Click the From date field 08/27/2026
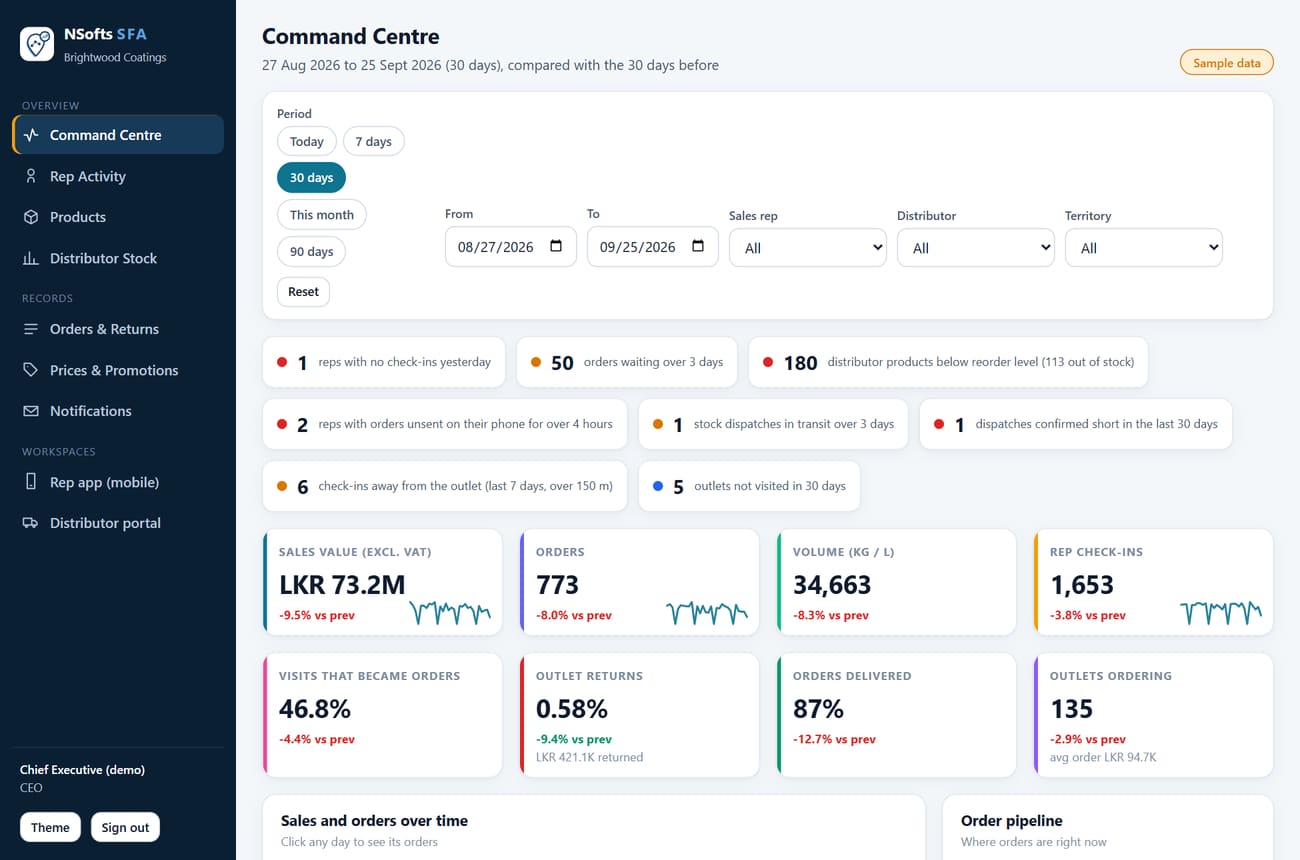 (x=511, y=247)
